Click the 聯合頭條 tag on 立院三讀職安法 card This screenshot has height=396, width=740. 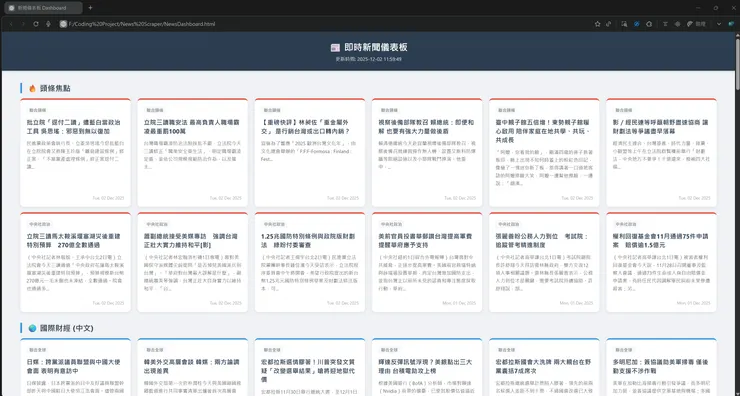155,110
